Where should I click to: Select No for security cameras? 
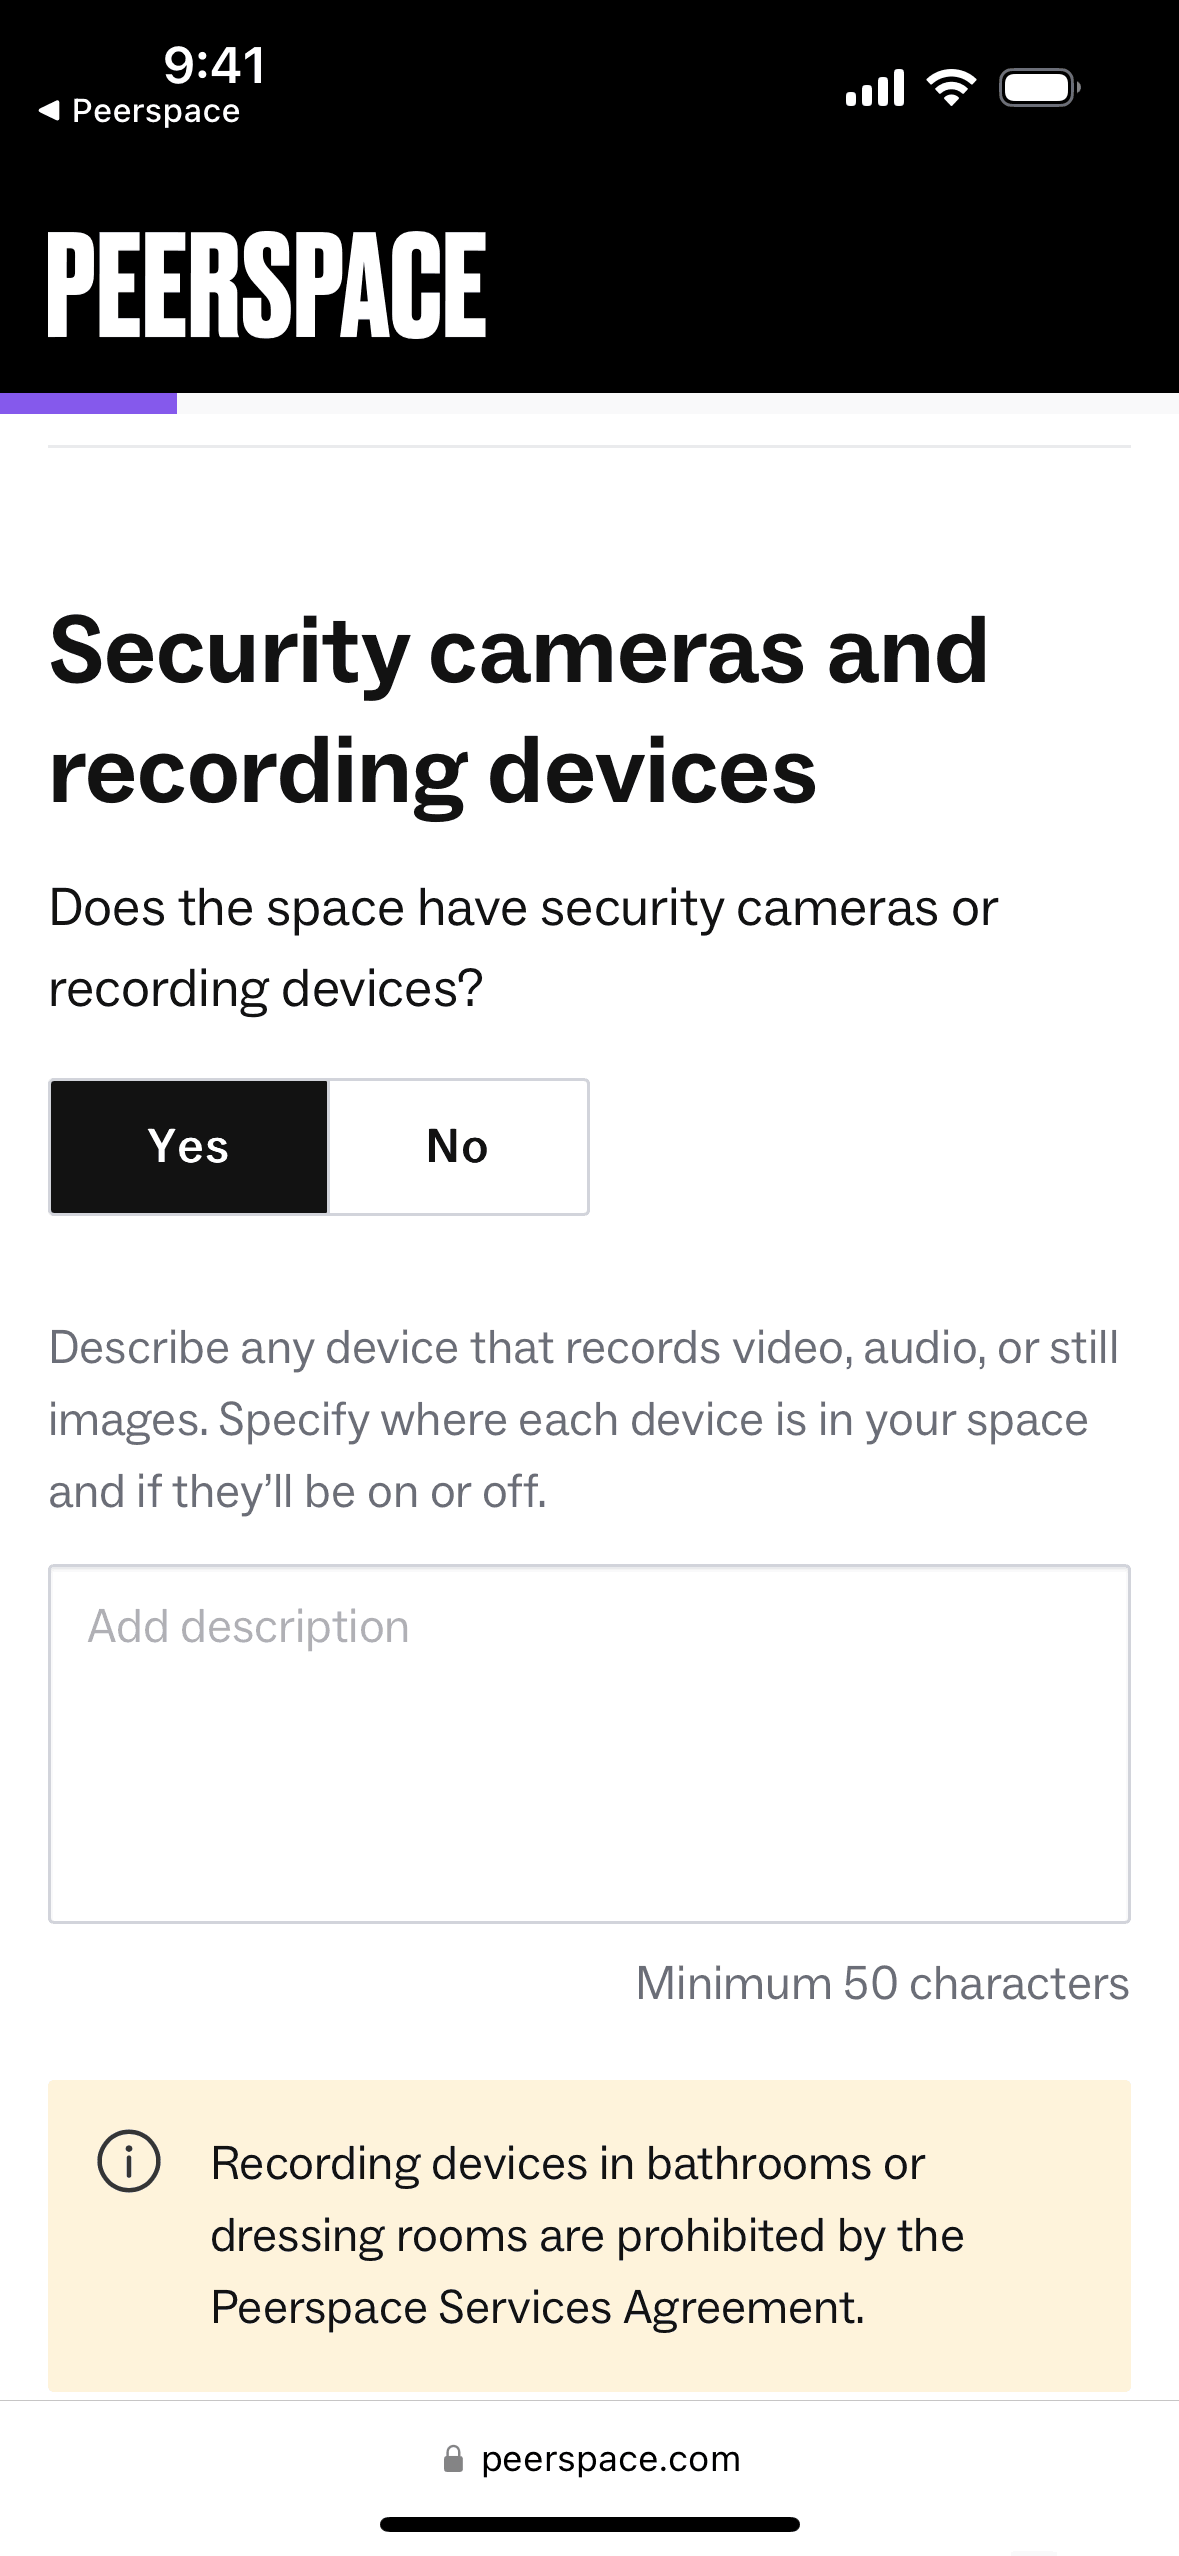click(x=458, y=1146)
